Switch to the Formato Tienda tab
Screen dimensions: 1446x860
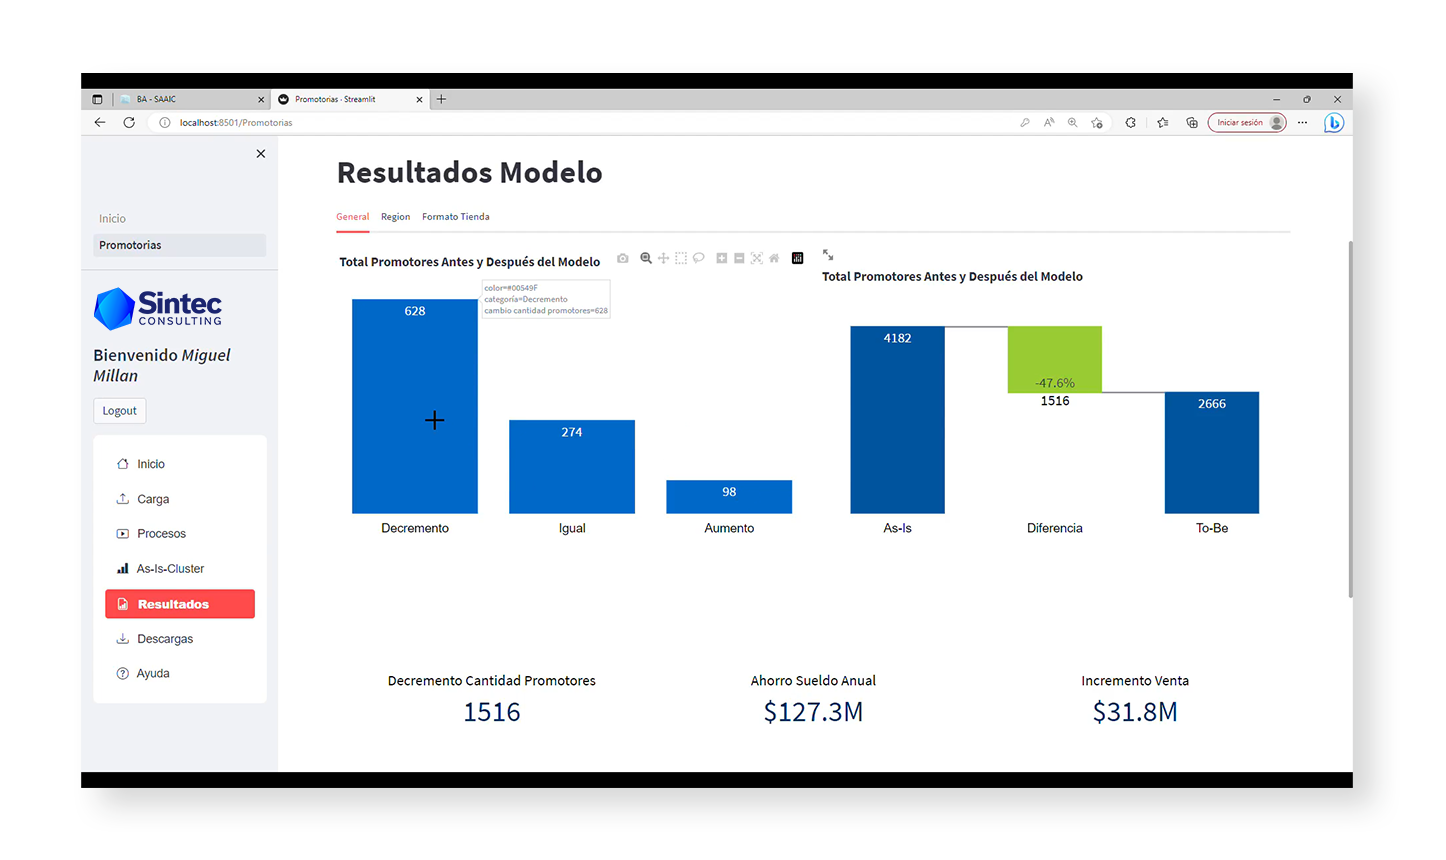coord(456,217)
